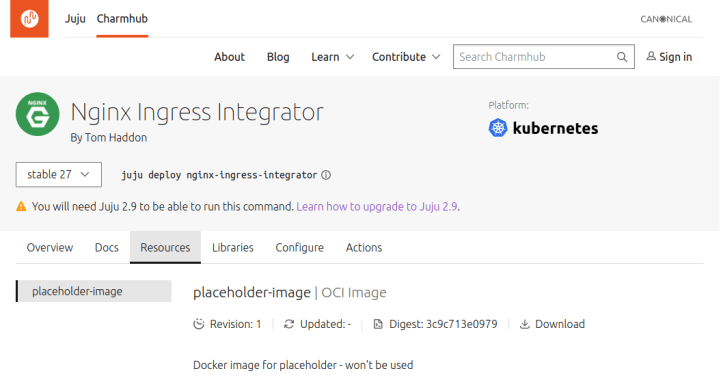Screen dimensions: 720x382
Task: Click the orange Juju logo icon
Action: coord(29,18)
